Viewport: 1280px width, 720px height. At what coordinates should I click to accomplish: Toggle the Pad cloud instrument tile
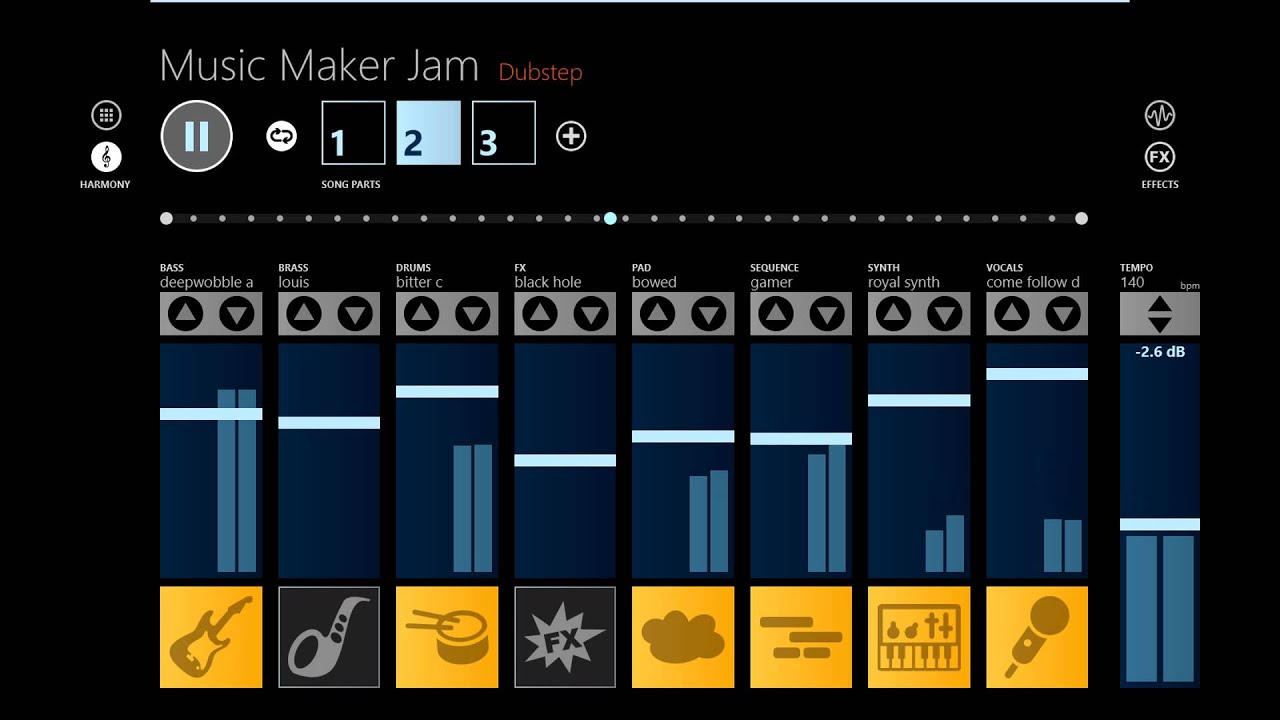pos(683,637)
